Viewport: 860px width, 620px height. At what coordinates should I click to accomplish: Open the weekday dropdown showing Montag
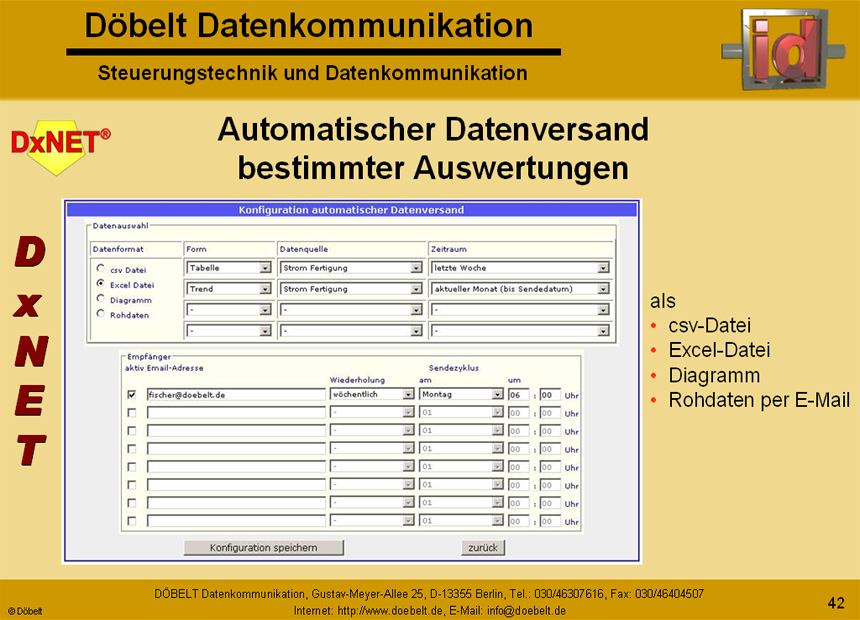click(461, 394)
